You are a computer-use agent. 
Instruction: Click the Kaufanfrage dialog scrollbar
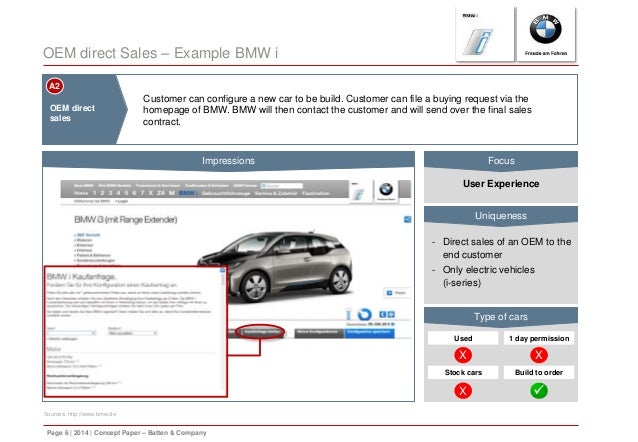tap(223, 330)
